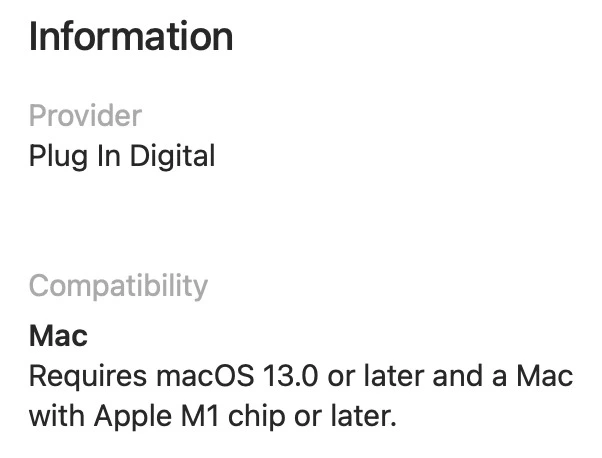Open the Plug In Digital provider entry
The image size is (602, 458).
pyautogui.click(x=122, y=156)
